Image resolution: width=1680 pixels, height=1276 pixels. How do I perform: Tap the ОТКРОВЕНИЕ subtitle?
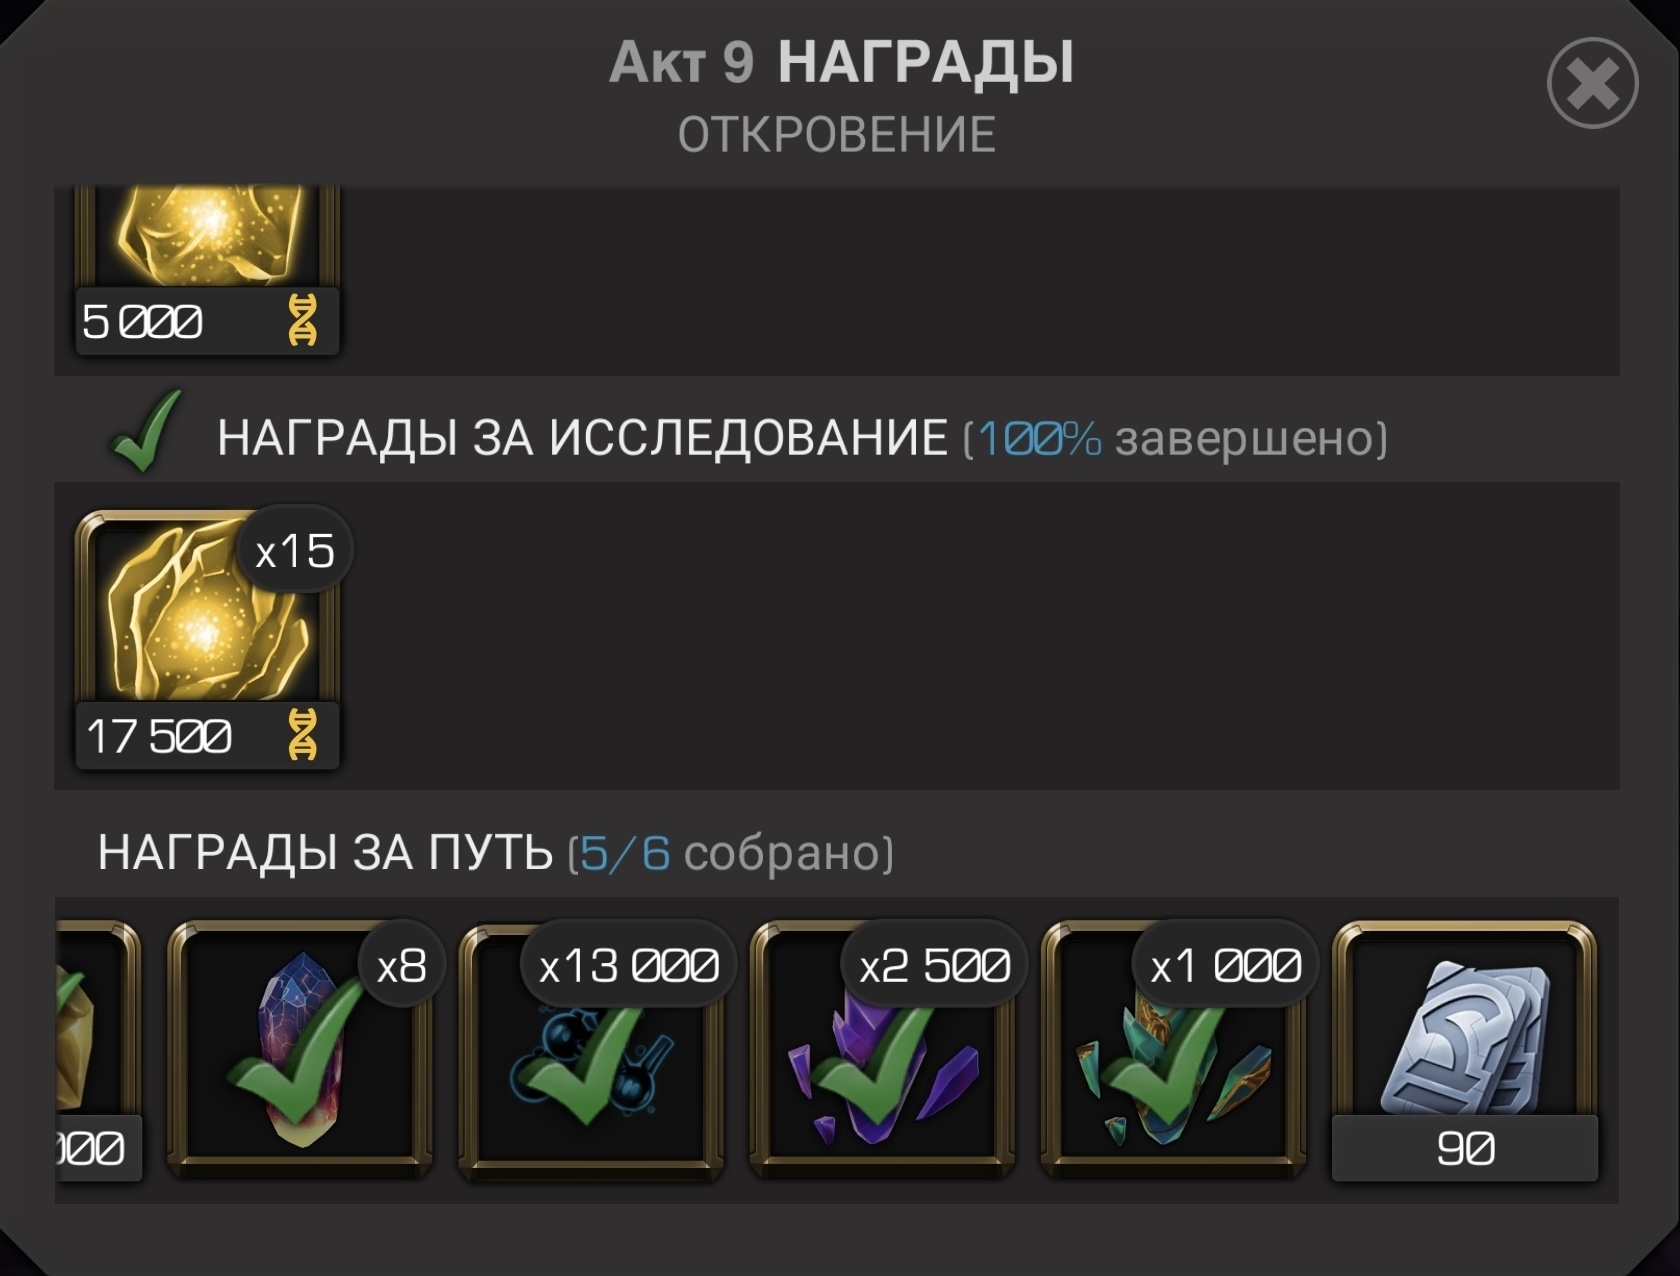[x=837, y=135]
